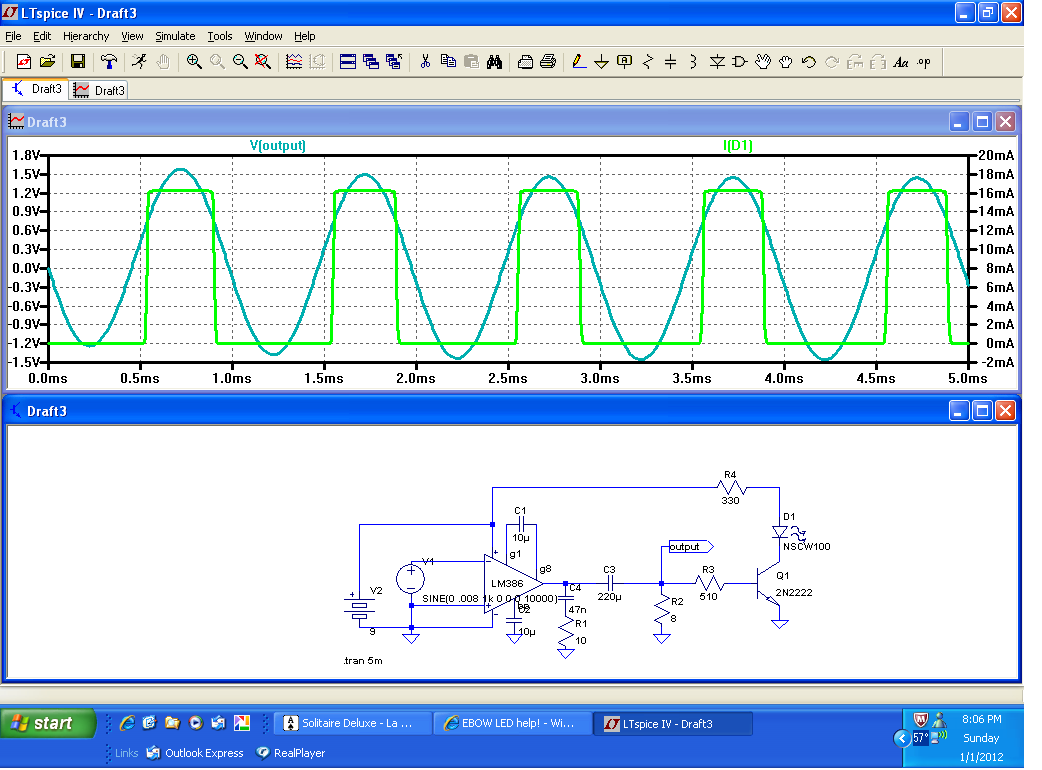Cascade windows using the toolbar icon
This screenshot has width=1042, height=770.
tap(371, 62)
